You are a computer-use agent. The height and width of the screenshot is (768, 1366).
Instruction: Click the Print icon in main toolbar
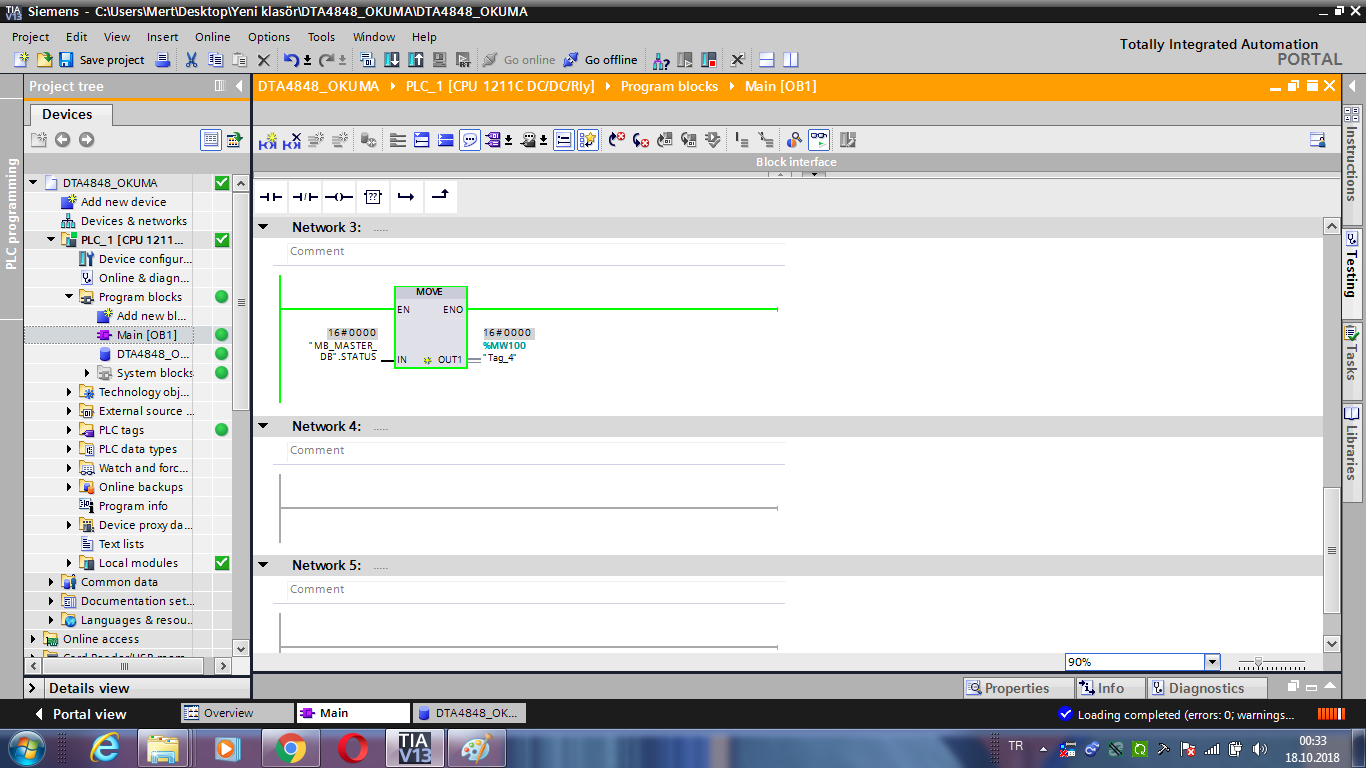click(163, 60)
